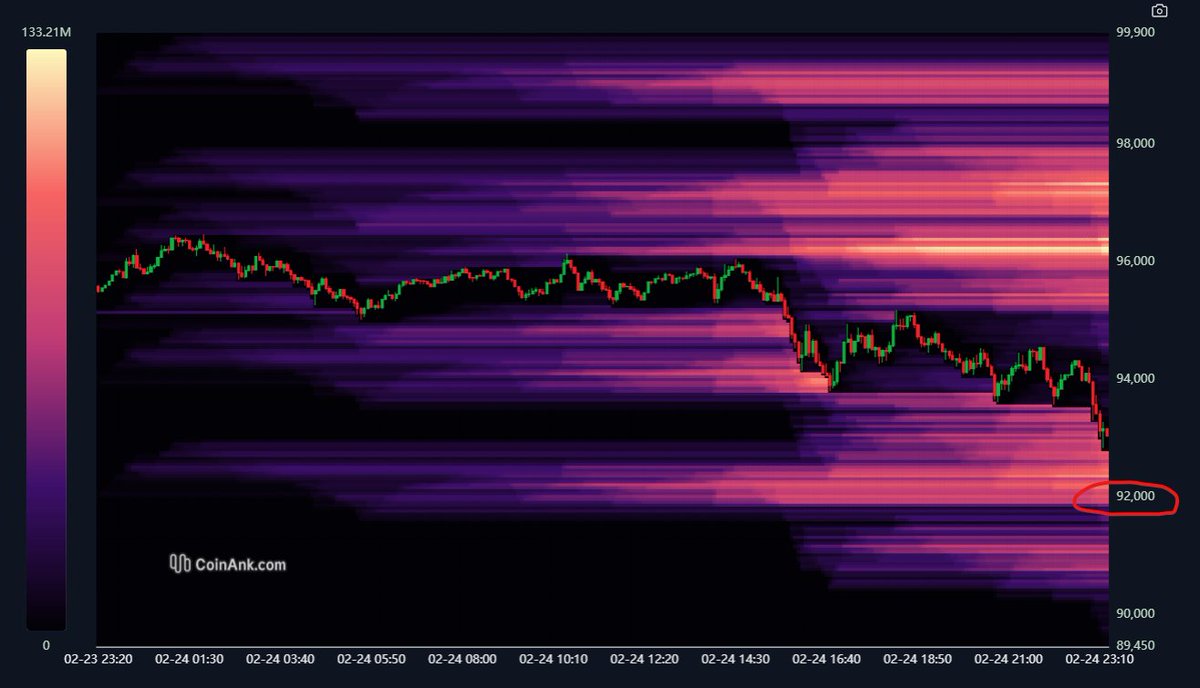
Task: Click the camera screenshot icon
Action: 1158,10
